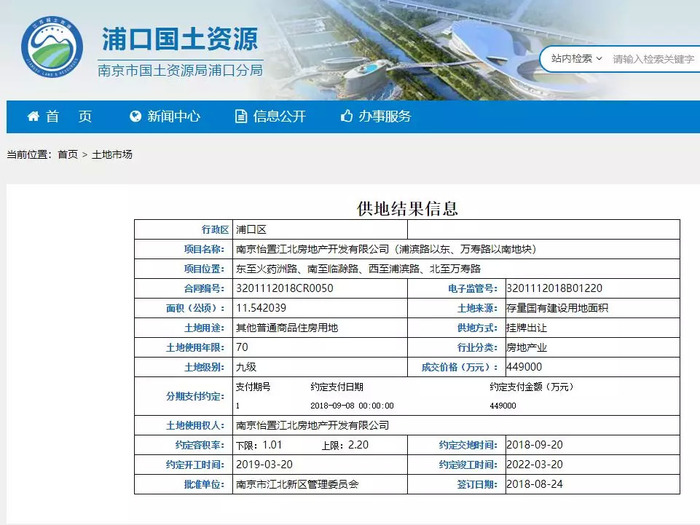Screen dimensions: 700x525
Task: Click the 浦口国土资源 site title
Action: [180, 39]
